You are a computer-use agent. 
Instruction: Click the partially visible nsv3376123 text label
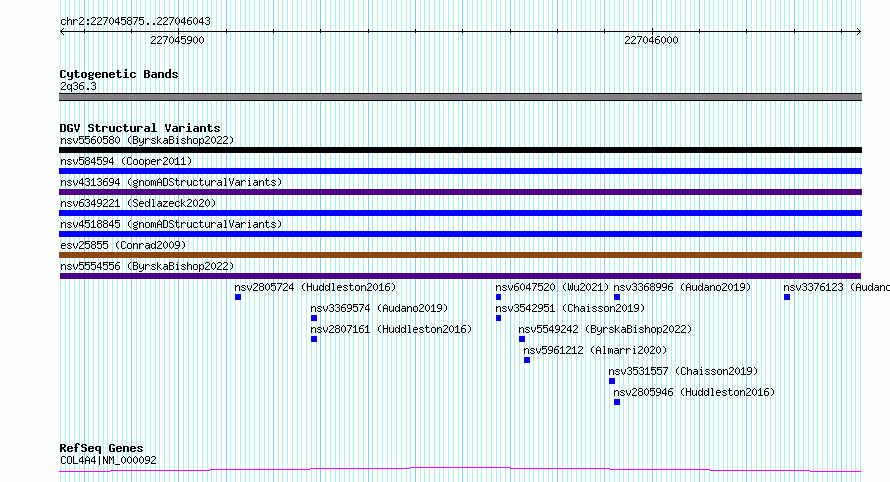(x=836, y=287)
